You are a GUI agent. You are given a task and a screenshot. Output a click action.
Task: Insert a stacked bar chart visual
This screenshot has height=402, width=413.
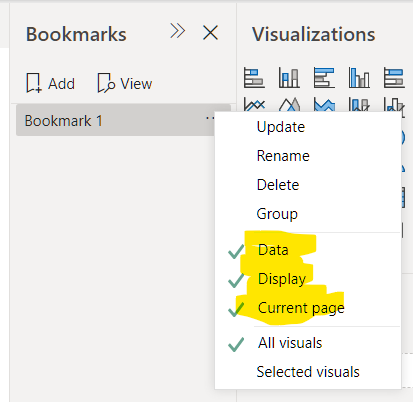click(254, 77)
